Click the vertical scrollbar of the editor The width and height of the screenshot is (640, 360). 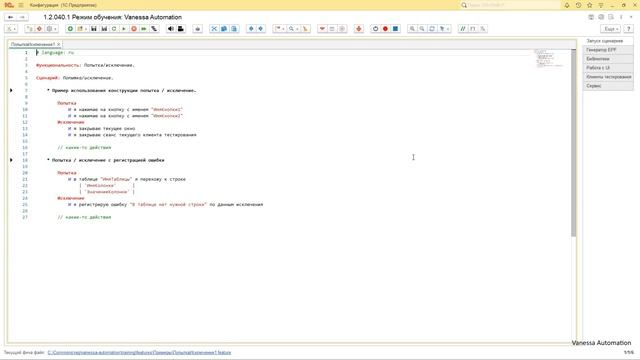[x=573, y=143]
